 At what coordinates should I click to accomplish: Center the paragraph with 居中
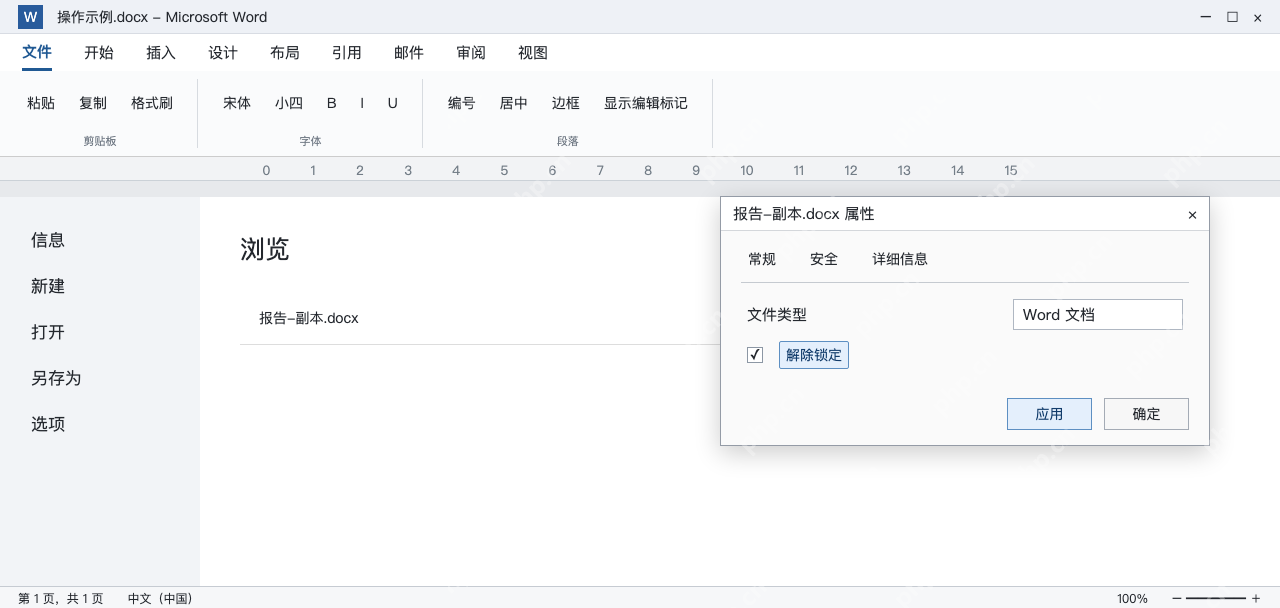tap(514, 103)
